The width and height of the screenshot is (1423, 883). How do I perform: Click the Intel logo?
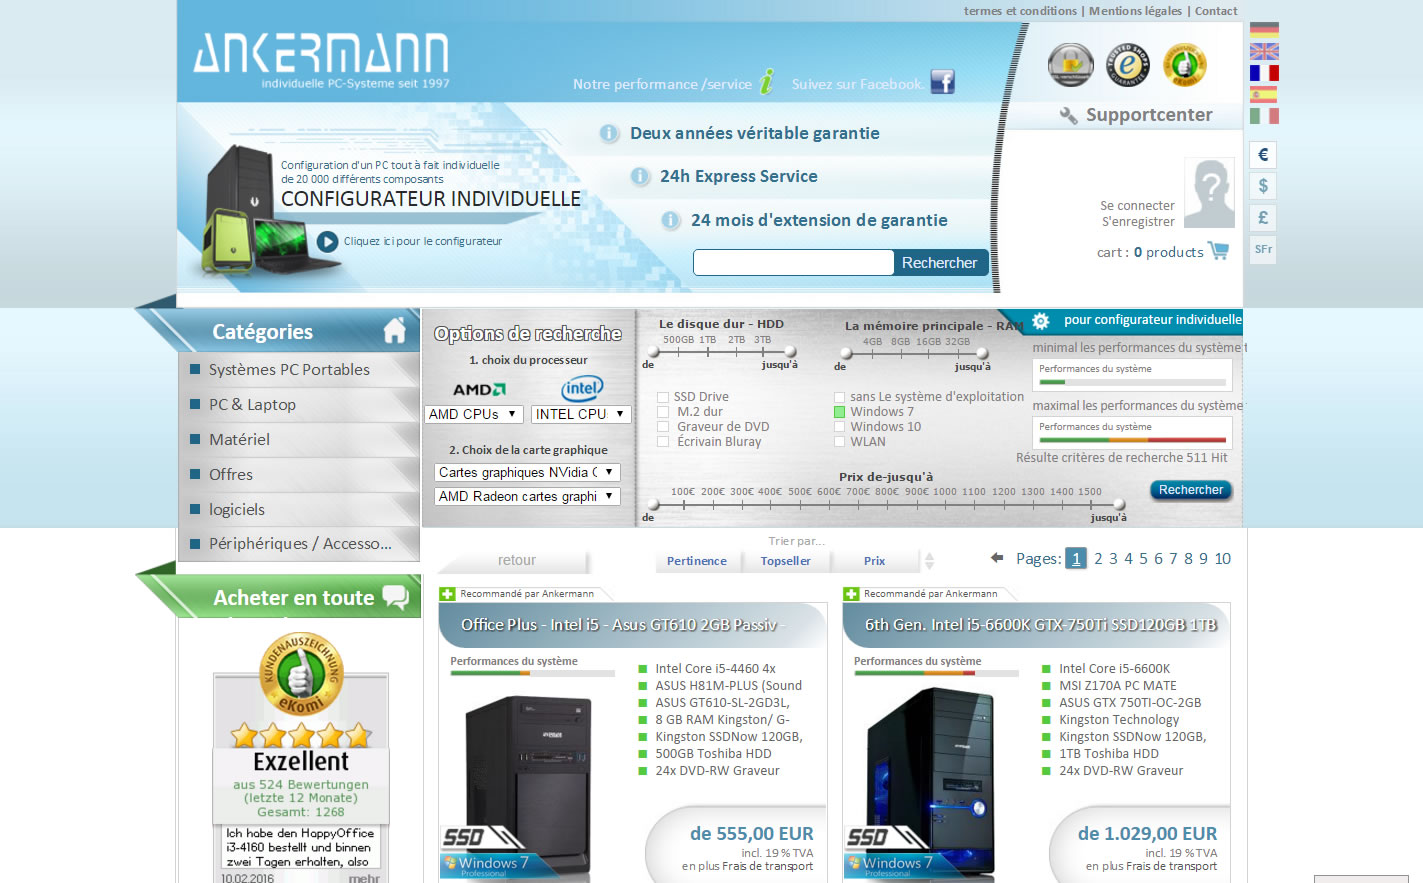pyautogui.click(x=582, y=388)
